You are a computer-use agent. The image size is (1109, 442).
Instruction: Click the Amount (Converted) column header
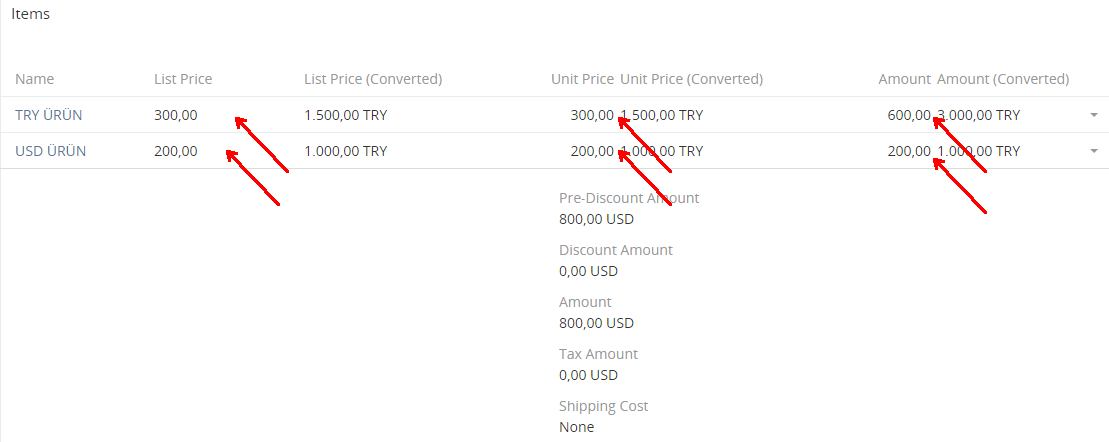pos(1003,79)
